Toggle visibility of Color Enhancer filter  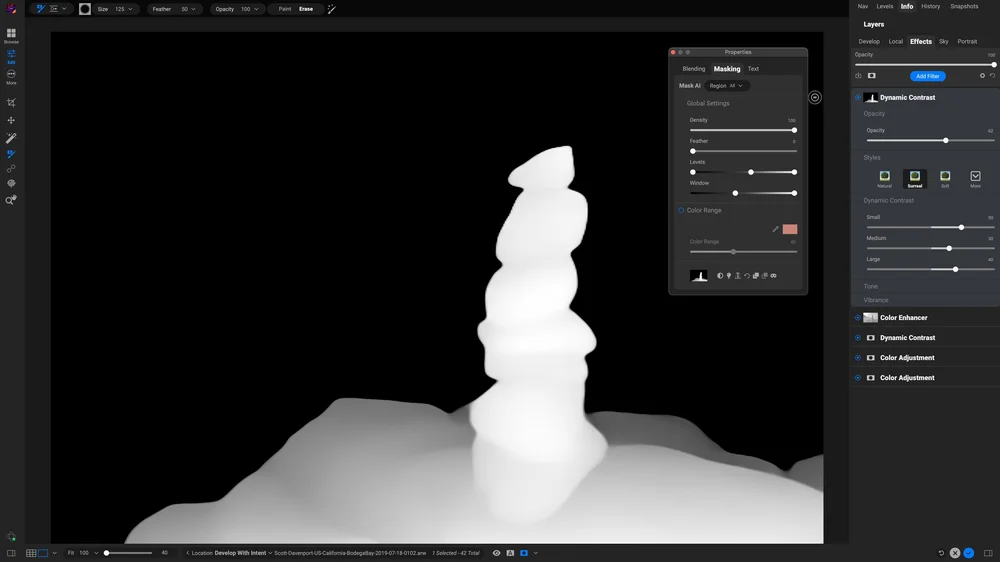[x=858, y=318]
